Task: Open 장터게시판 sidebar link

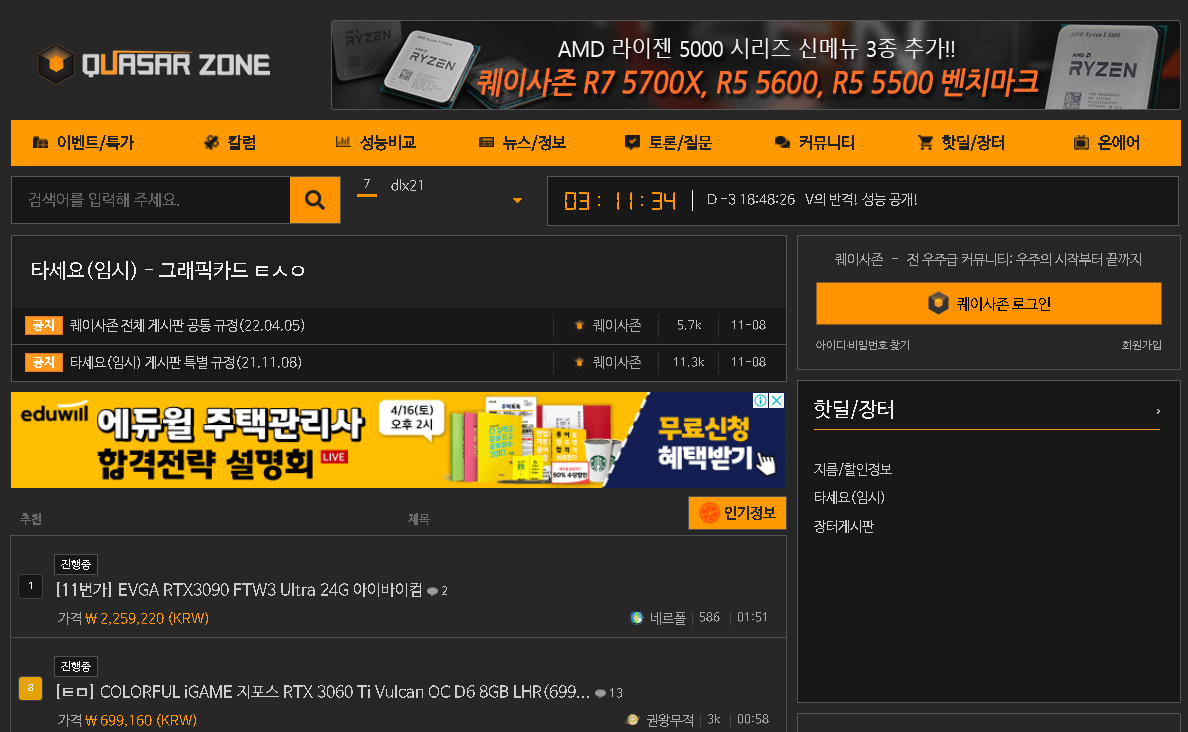Action: [844, 527]
